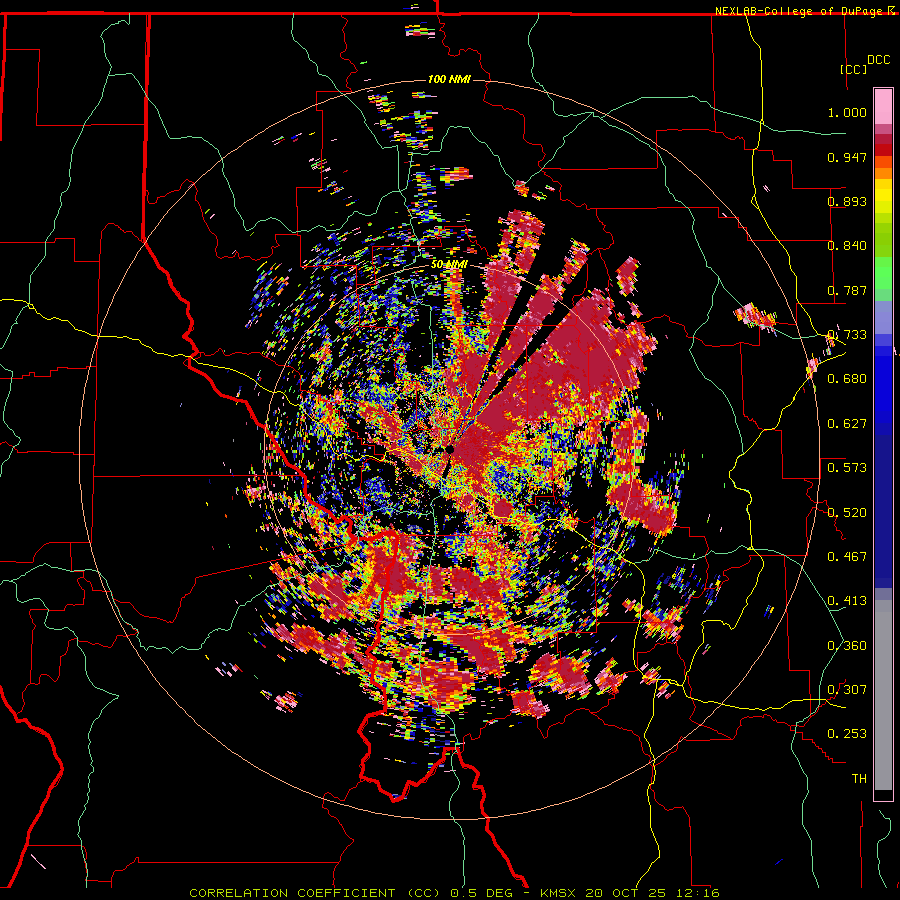Click the gray segment of the color bar
900x900 pixels.
click(x=883, y=695)
